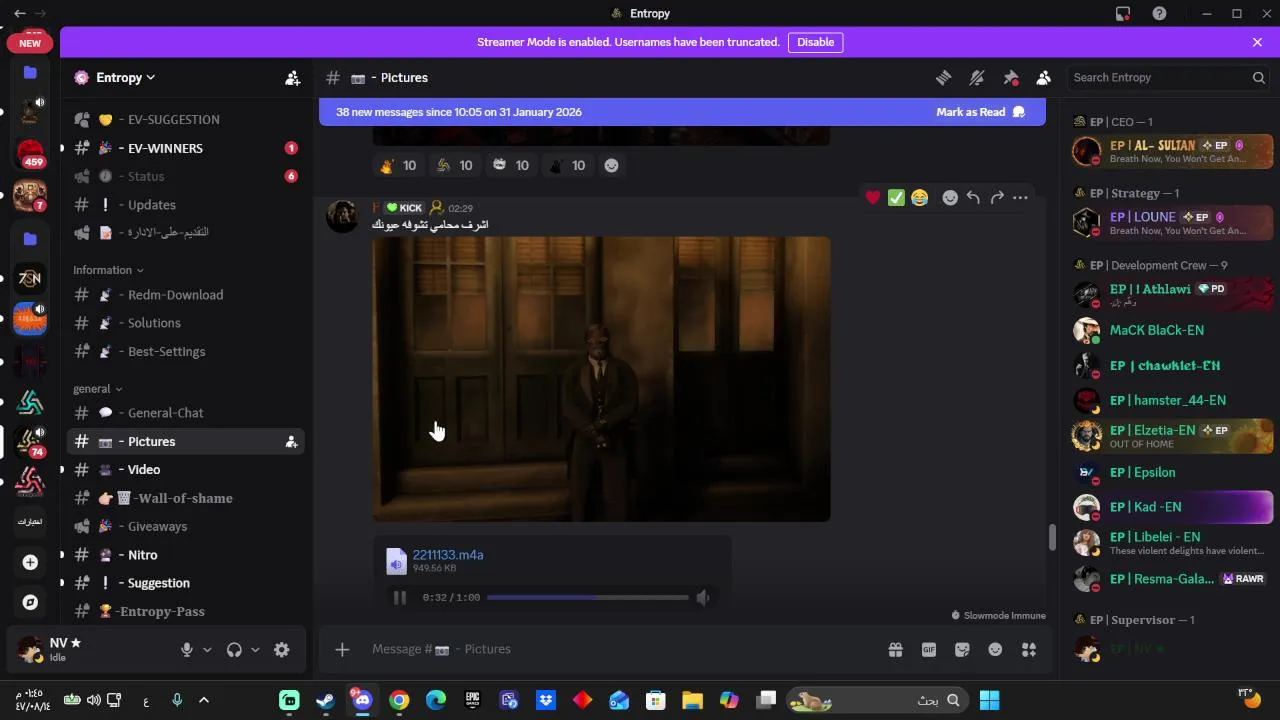Open more message options menu

tap(1020, 198)
